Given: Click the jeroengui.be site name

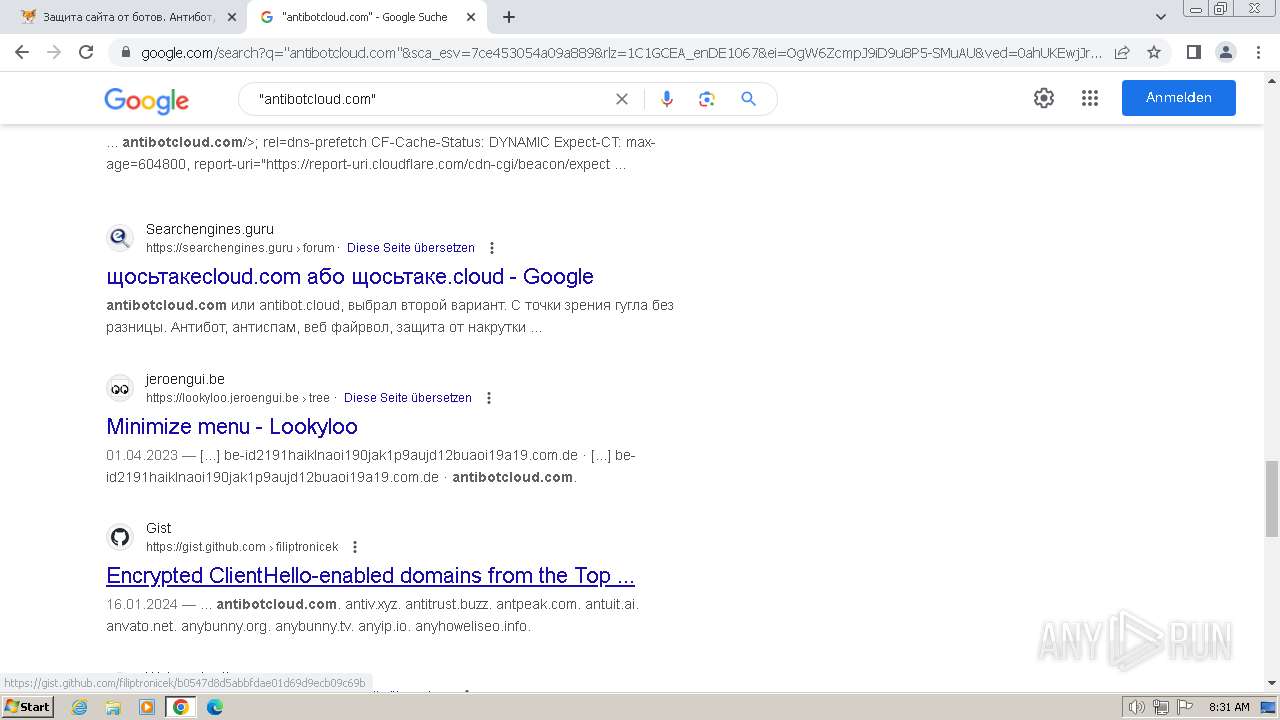Looking at the screenshot, I should [x=185, y=379].
